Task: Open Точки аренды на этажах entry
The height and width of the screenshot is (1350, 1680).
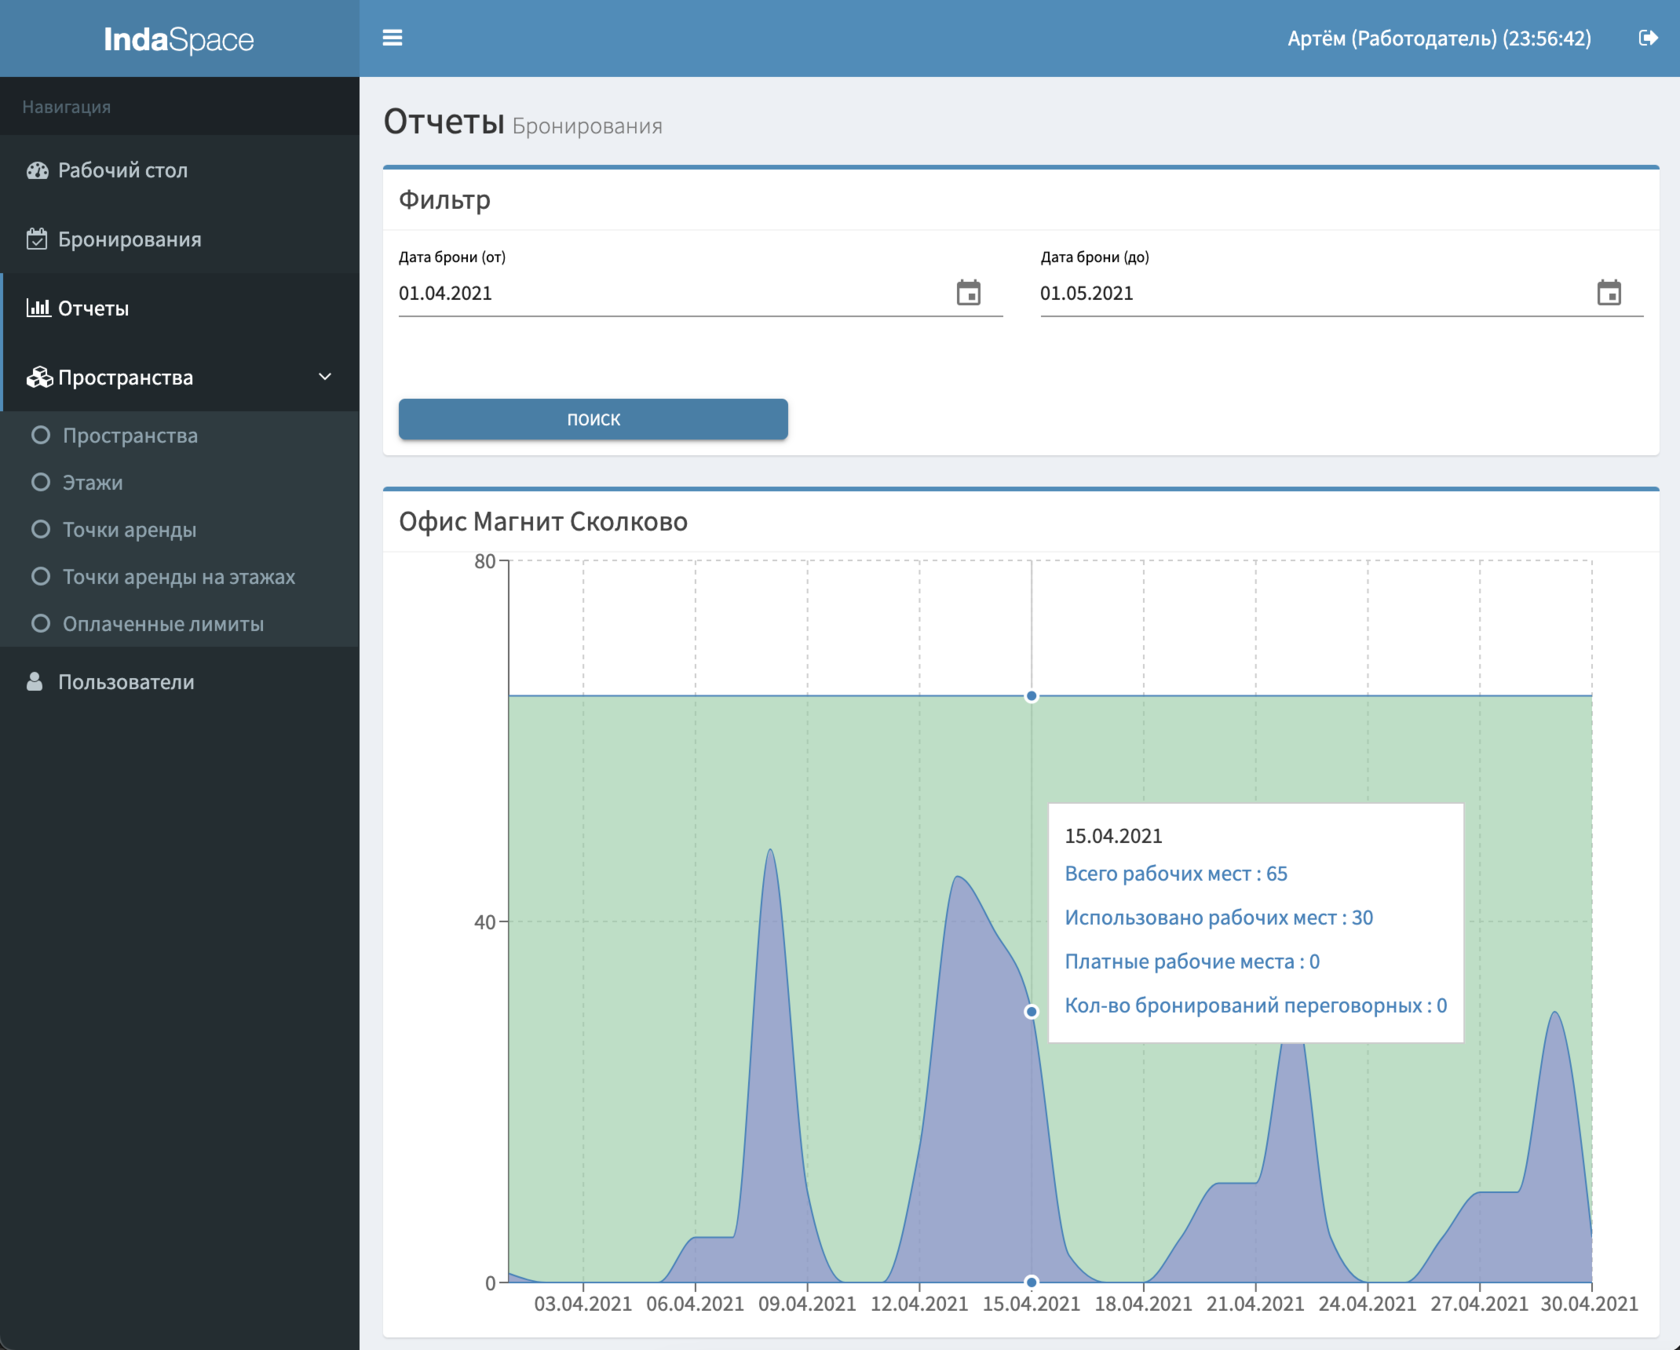Action: click(x=180, y=576)
